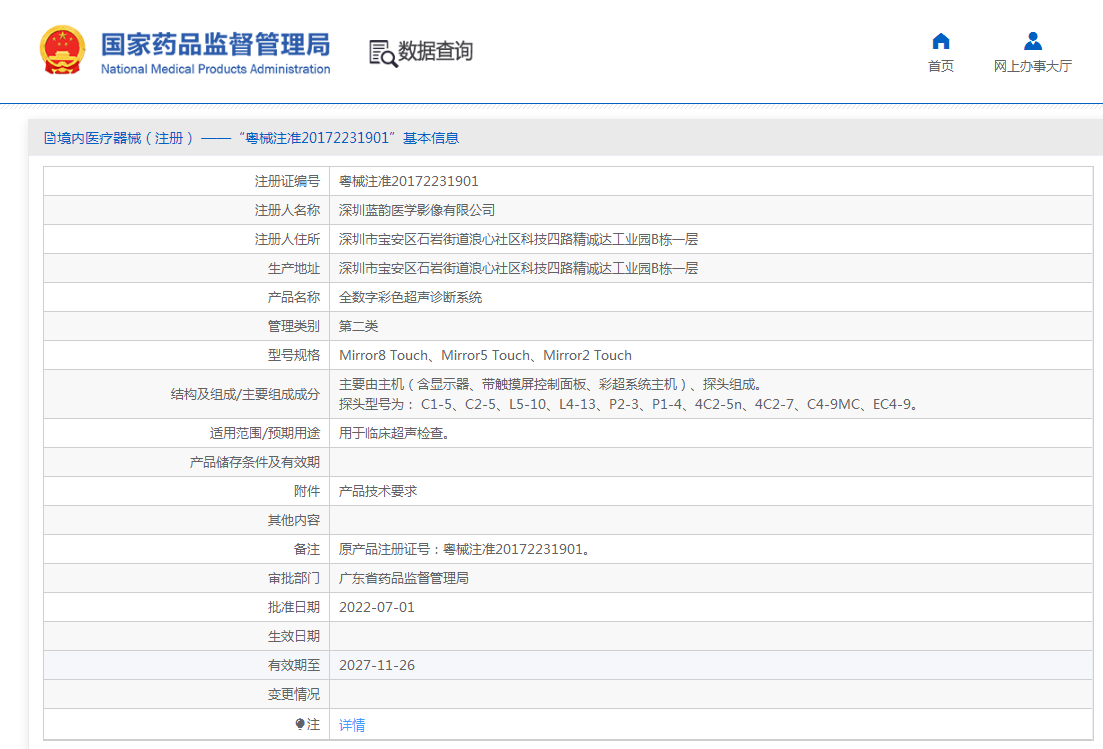Select 深圳蓝韵医学影像有限公司 cell

417,210
